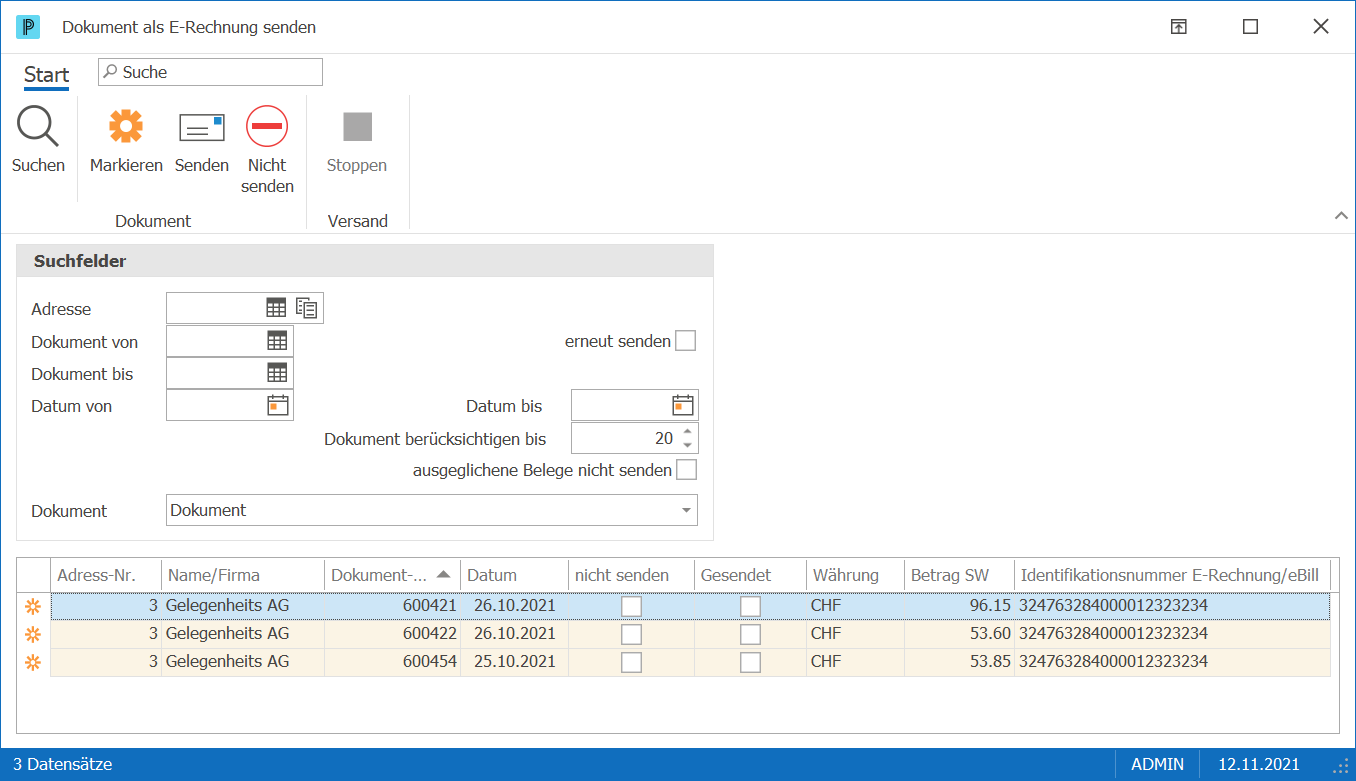
Task: Decrease Dokument berücksichtigen bis value
Action: tap(687, 445)
